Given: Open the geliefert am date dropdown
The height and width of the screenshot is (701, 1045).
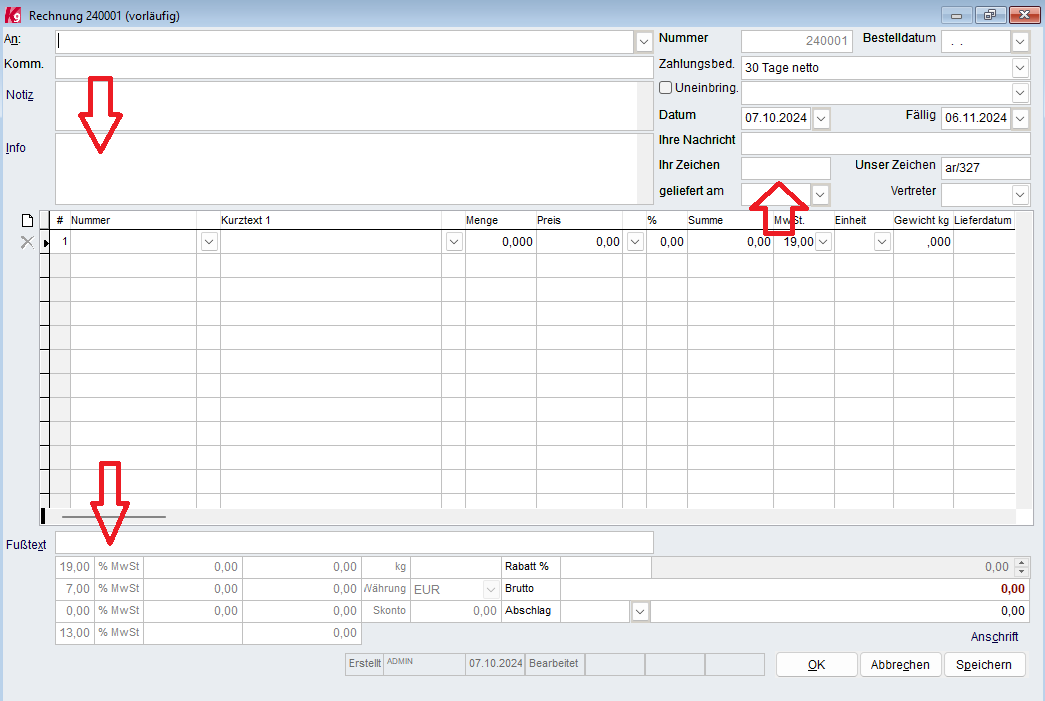Looking at the screenshot, I should pos(820,194).
